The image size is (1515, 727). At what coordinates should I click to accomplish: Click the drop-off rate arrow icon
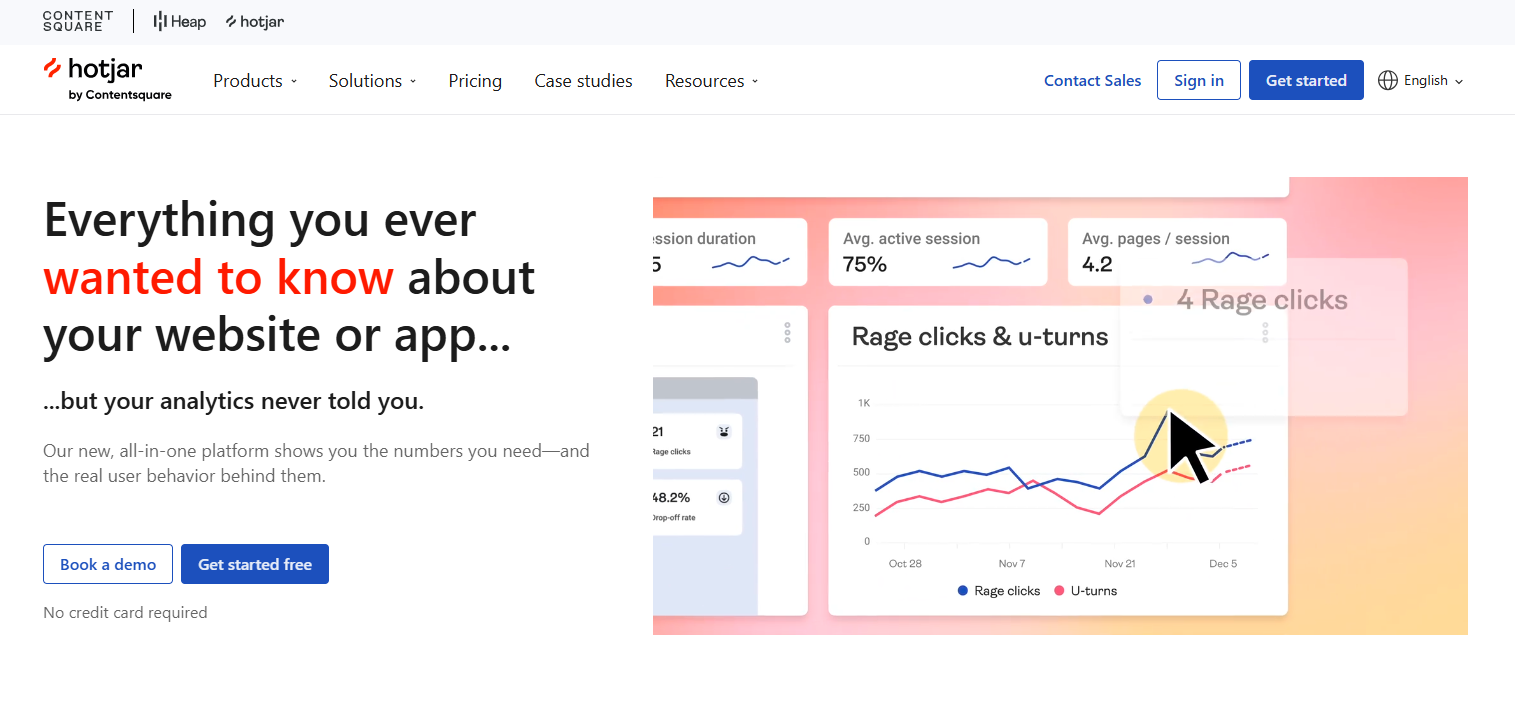pos(724,498)
